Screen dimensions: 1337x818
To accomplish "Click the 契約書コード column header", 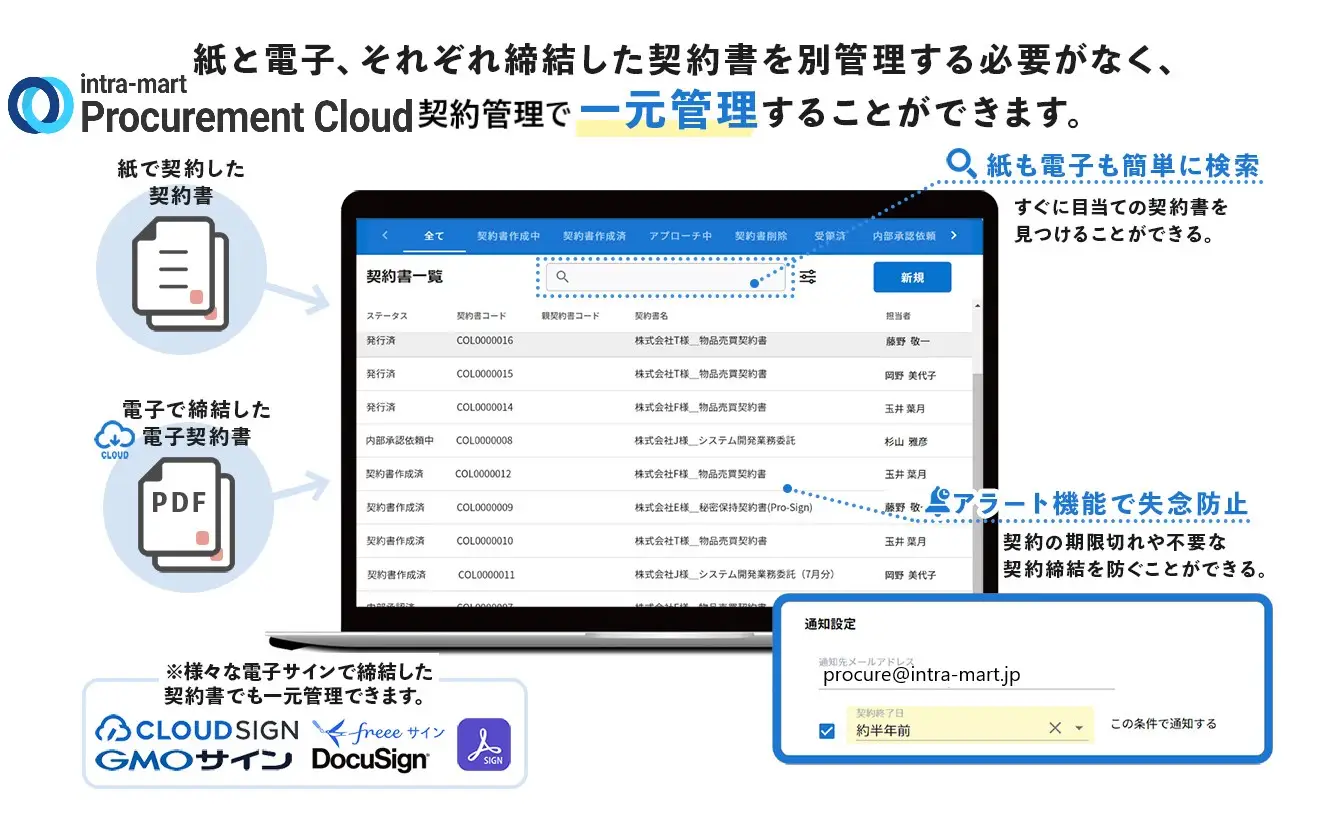I will pyautogui.click(x=482, y=316).
